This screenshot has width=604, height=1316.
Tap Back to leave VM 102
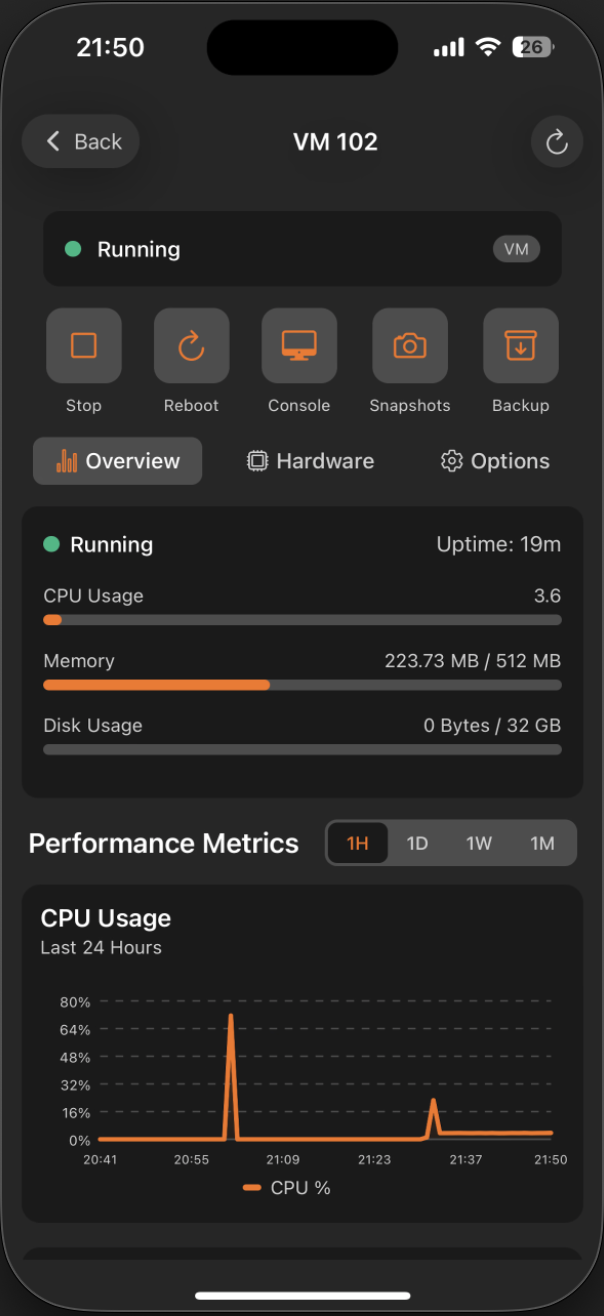[80, 141]
